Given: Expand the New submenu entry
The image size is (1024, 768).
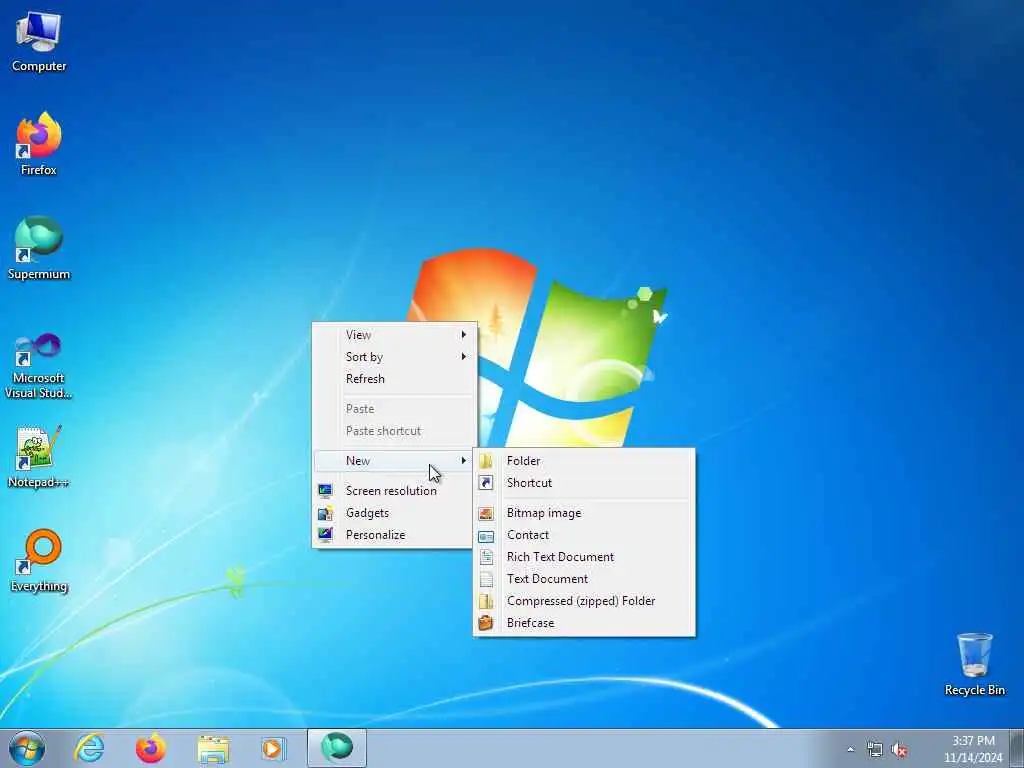Looking at the screenshot, I should [x=394, y=460].
